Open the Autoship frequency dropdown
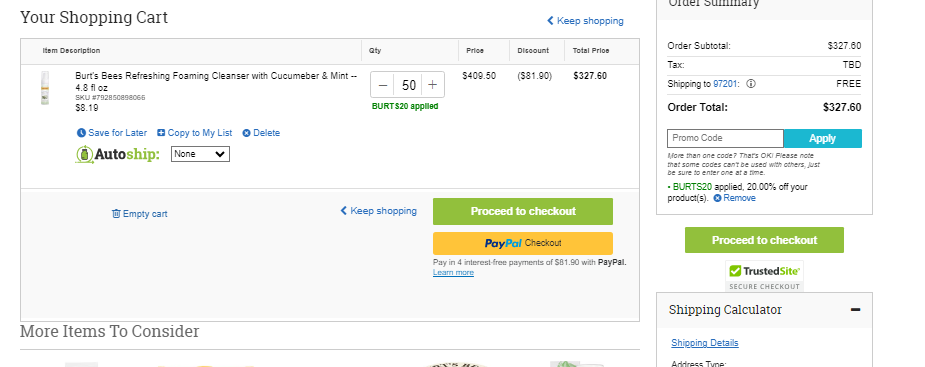The height and width of the screenshot is (367, 925). (x=200, y=154)
